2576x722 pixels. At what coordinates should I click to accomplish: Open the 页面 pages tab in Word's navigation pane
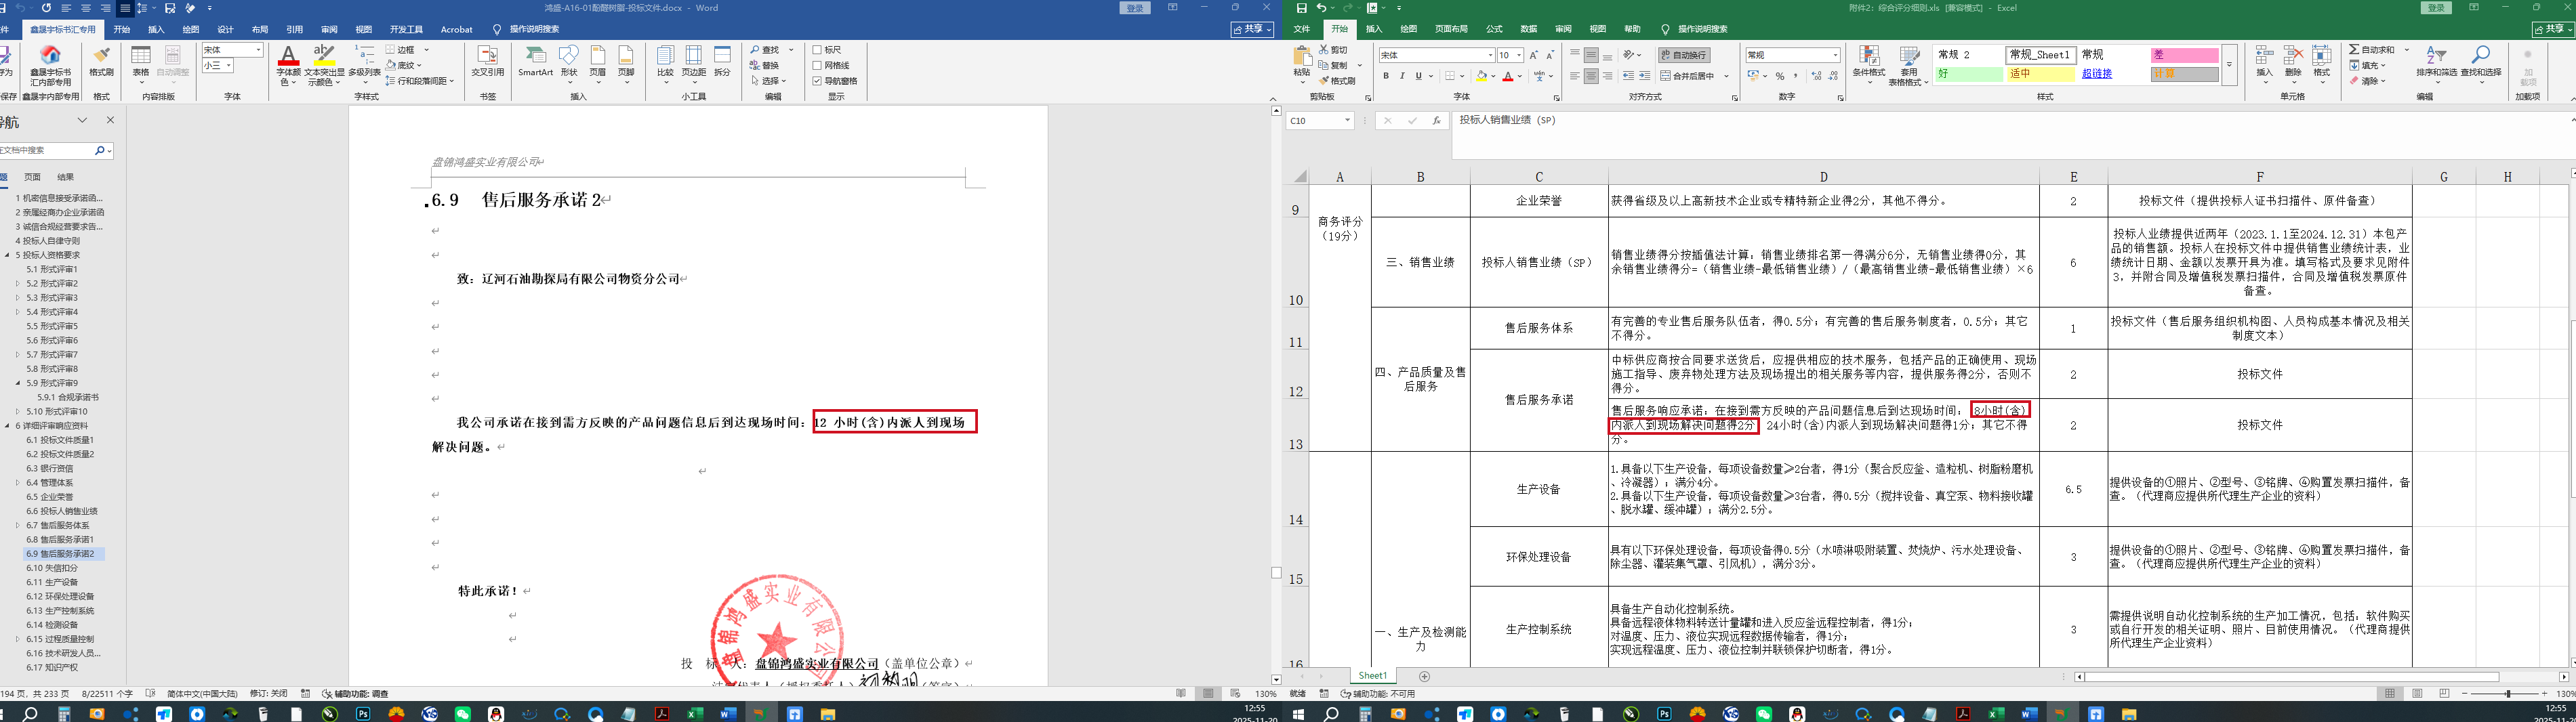tap(32, 177)
